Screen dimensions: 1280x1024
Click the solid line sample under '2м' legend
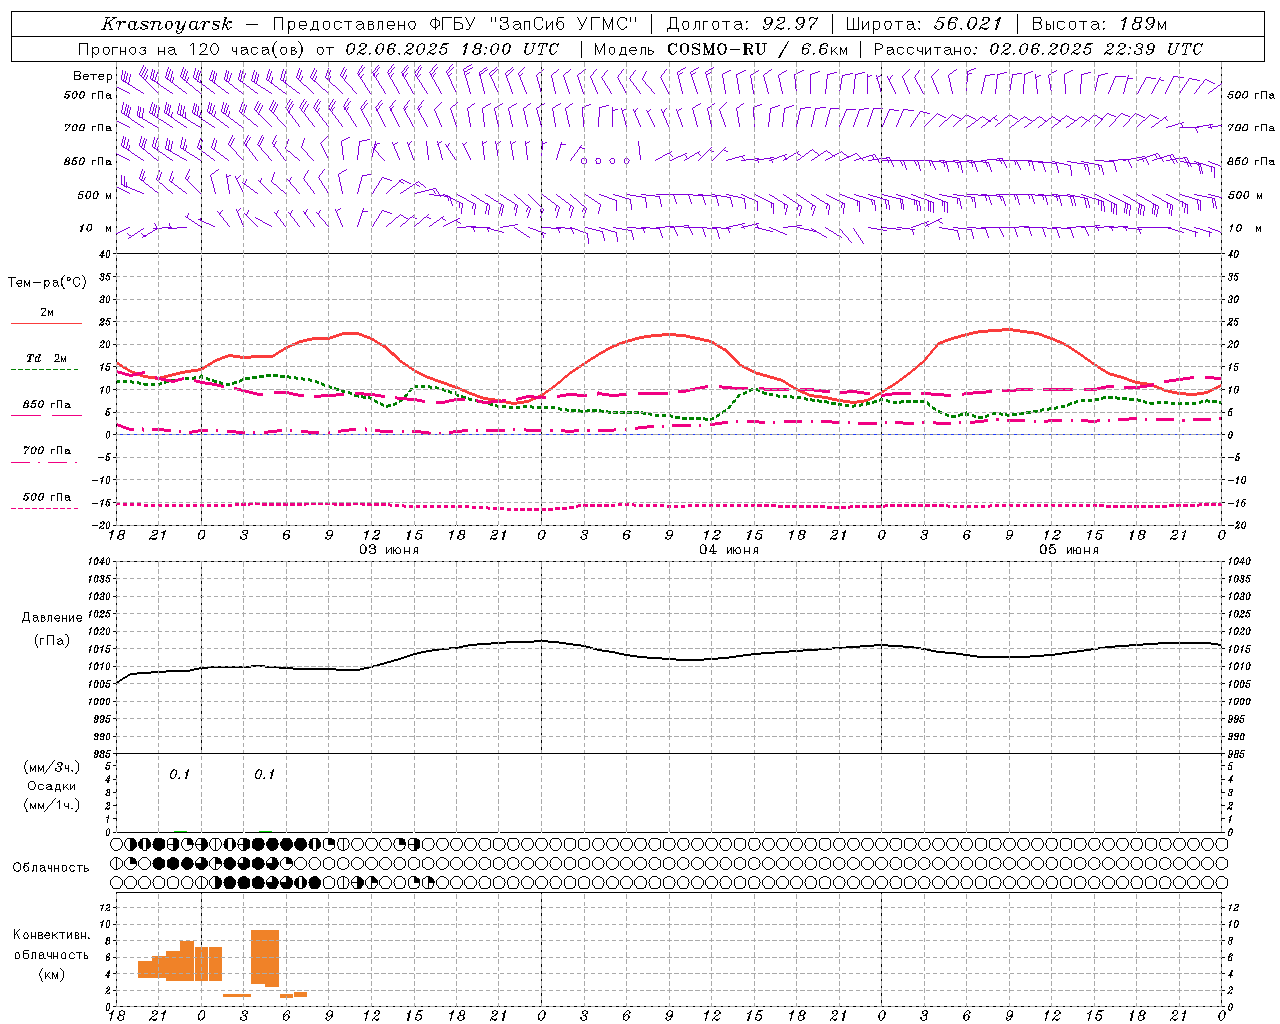click(46, 324)
